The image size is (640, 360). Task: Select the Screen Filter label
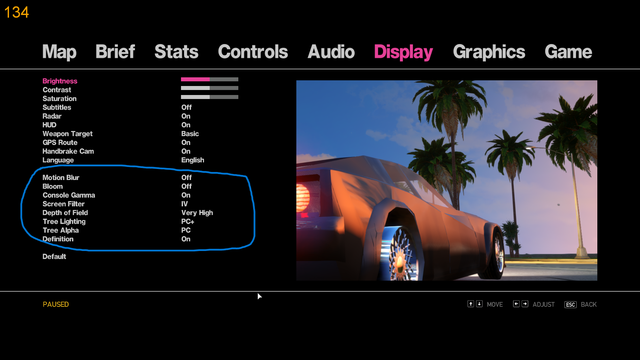coord(63,204)
